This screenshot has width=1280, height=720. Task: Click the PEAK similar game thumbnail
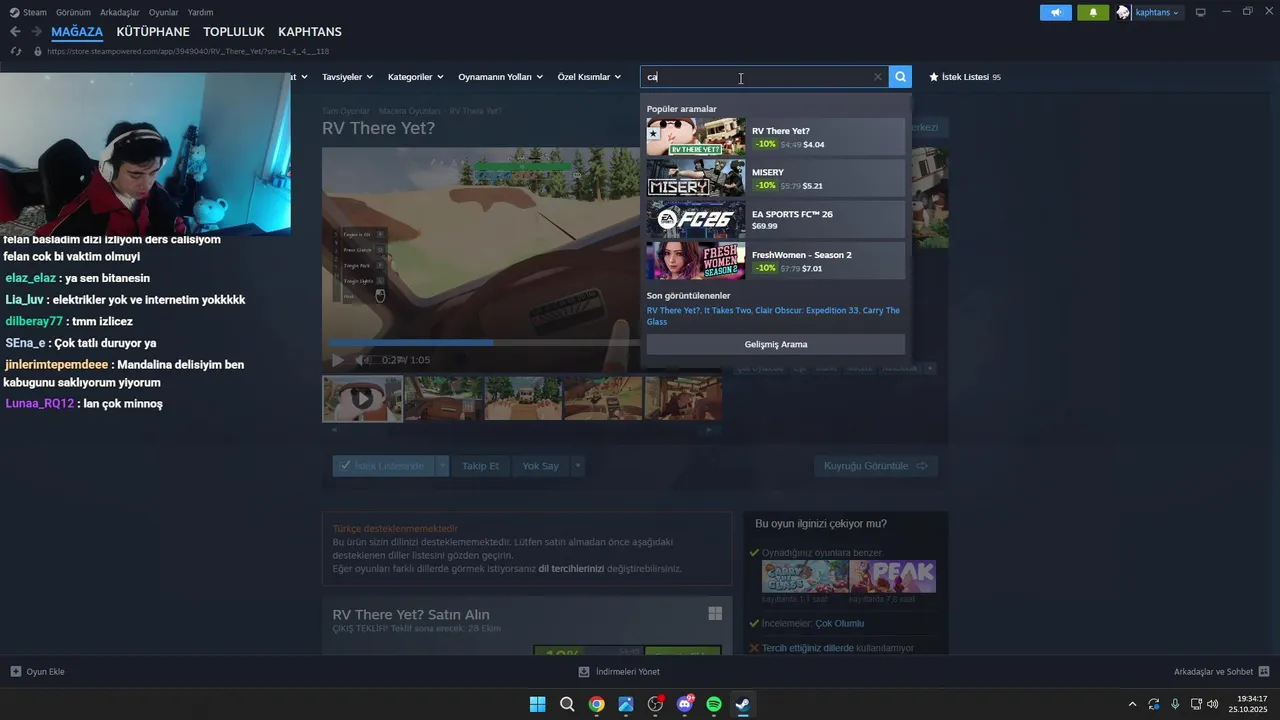[892, 576]
